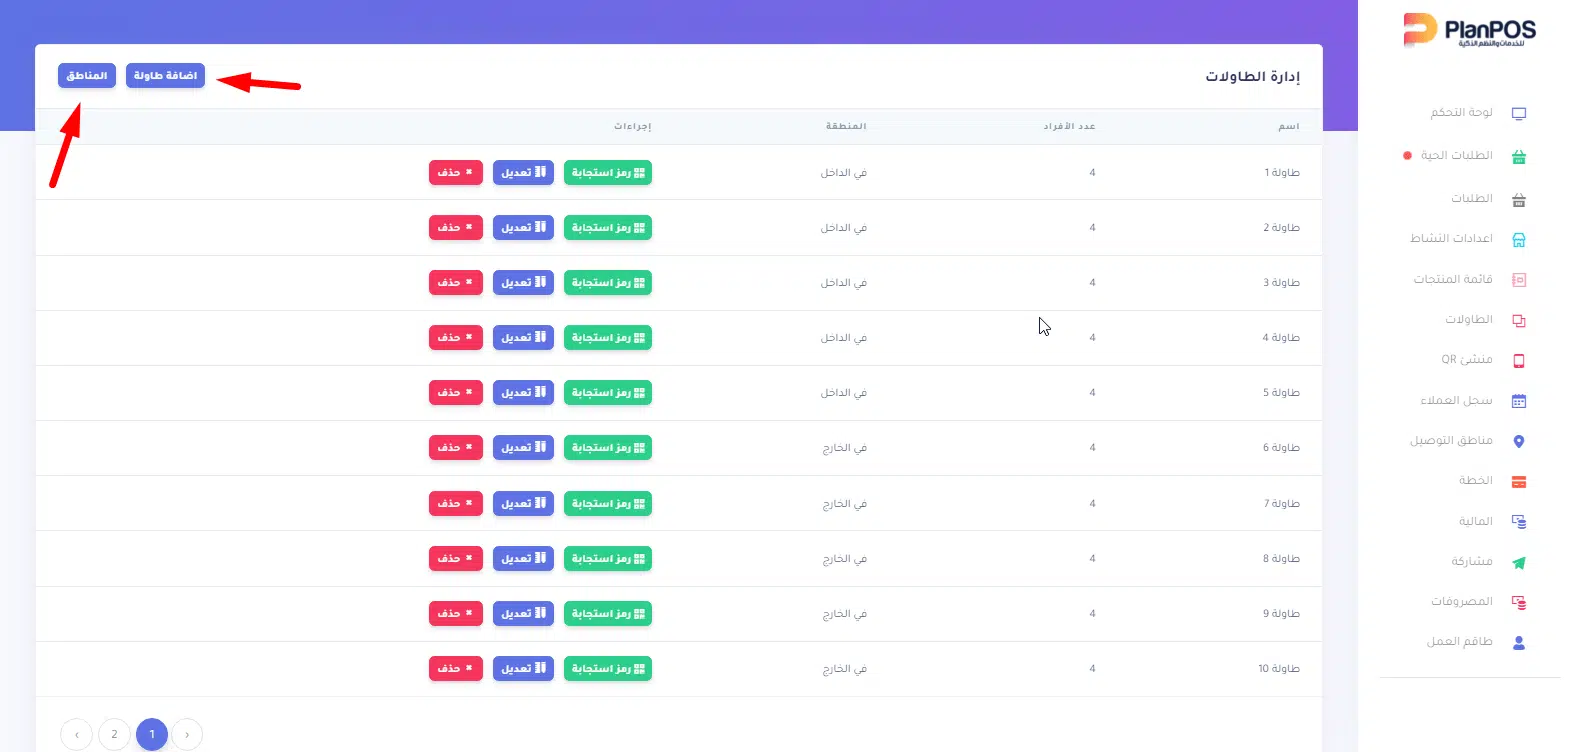Go to pagination page 2
This screenshot has height=752, width=1580.
[x=114, y=734]
